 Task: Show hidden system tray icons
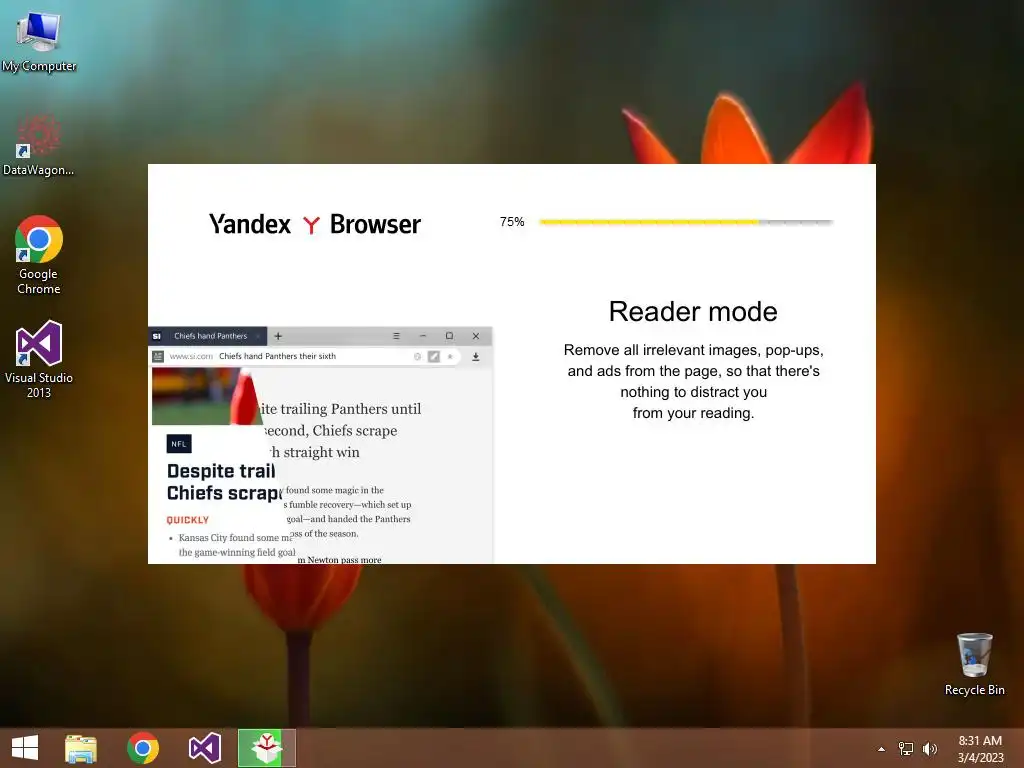pos(881,749)
